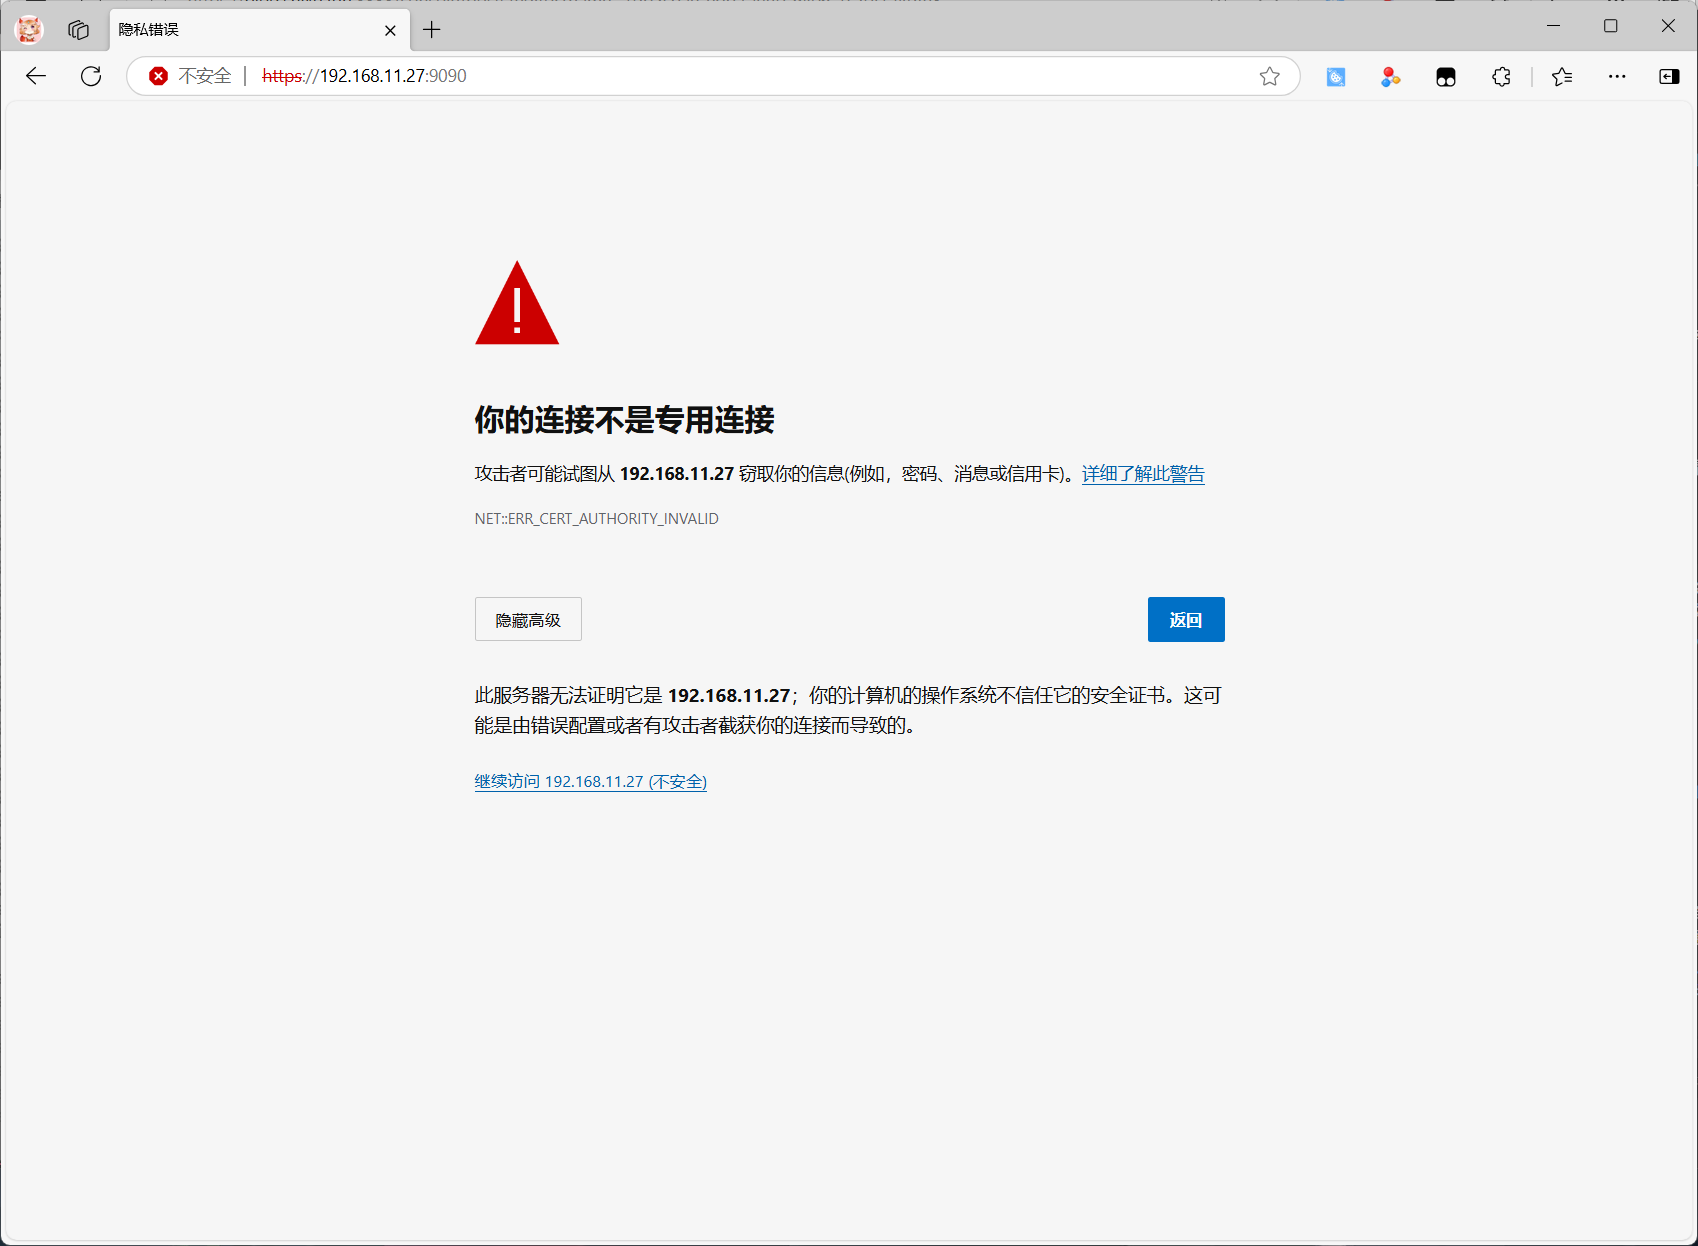Open a new tab with the plus button
Screen dimensions: 1698x1246
432,30
